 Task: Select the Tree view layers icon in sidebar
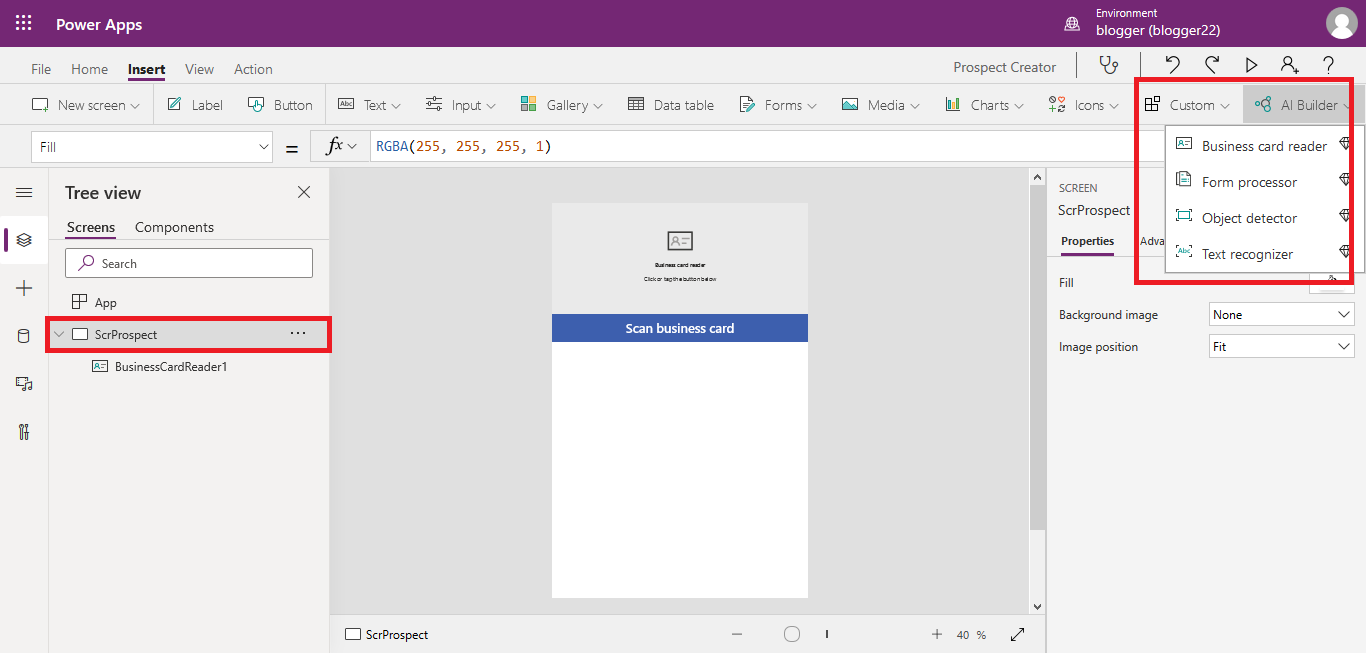click(24, 240)
